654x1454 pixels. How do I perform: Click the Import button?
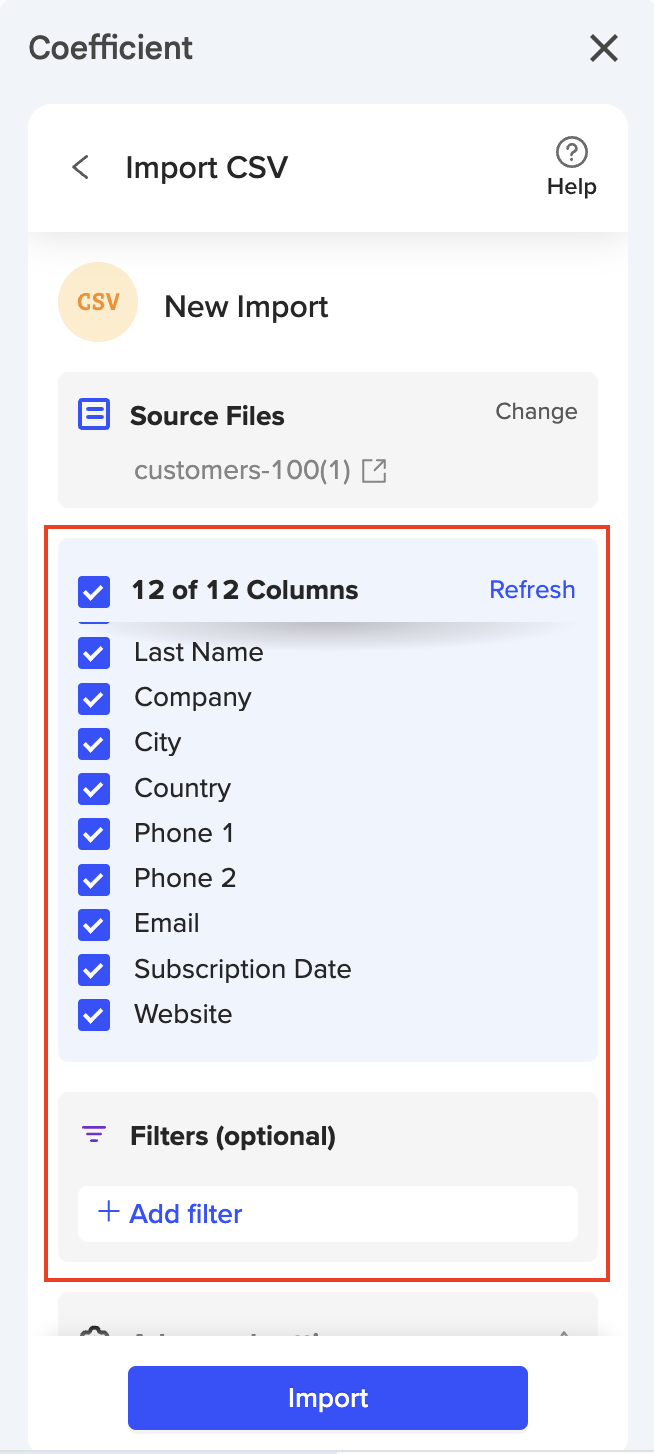pyautogui.click(x=327, y=1397)
